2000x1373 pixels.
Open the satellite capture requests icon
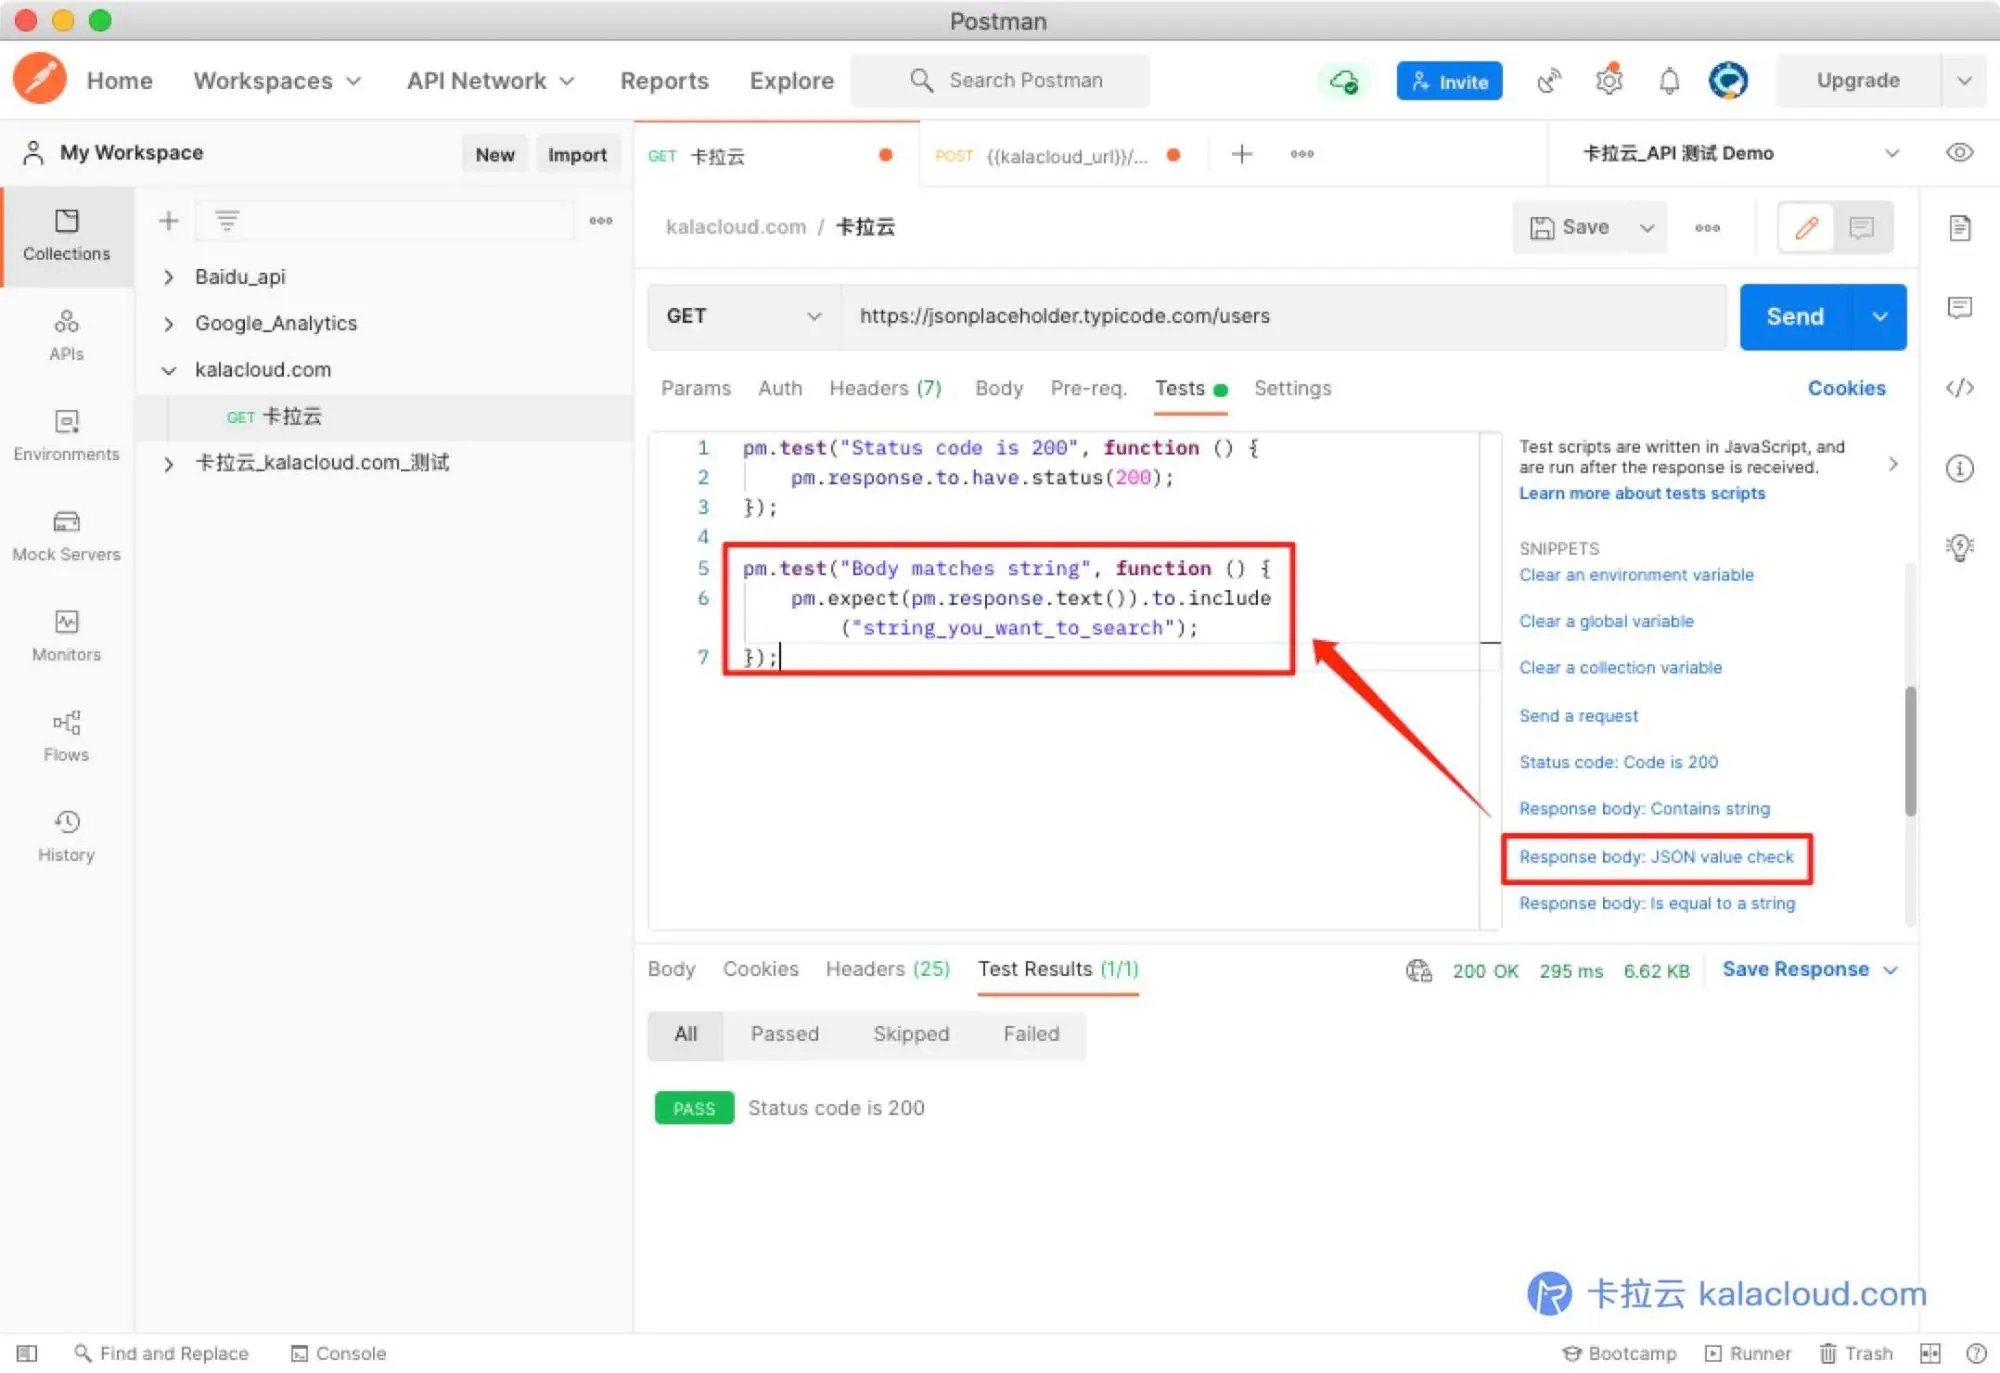(x=1549, y=81)
